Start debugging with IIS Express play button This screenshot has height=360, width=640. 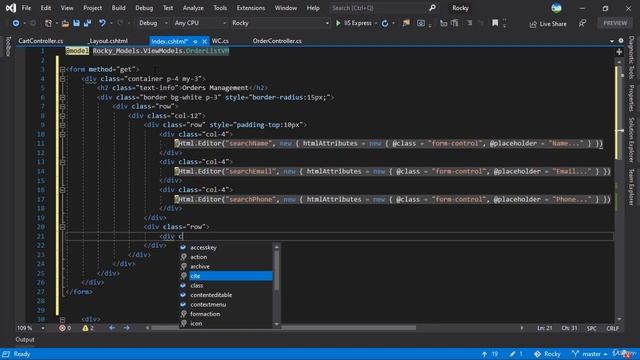tap(353, 23)
